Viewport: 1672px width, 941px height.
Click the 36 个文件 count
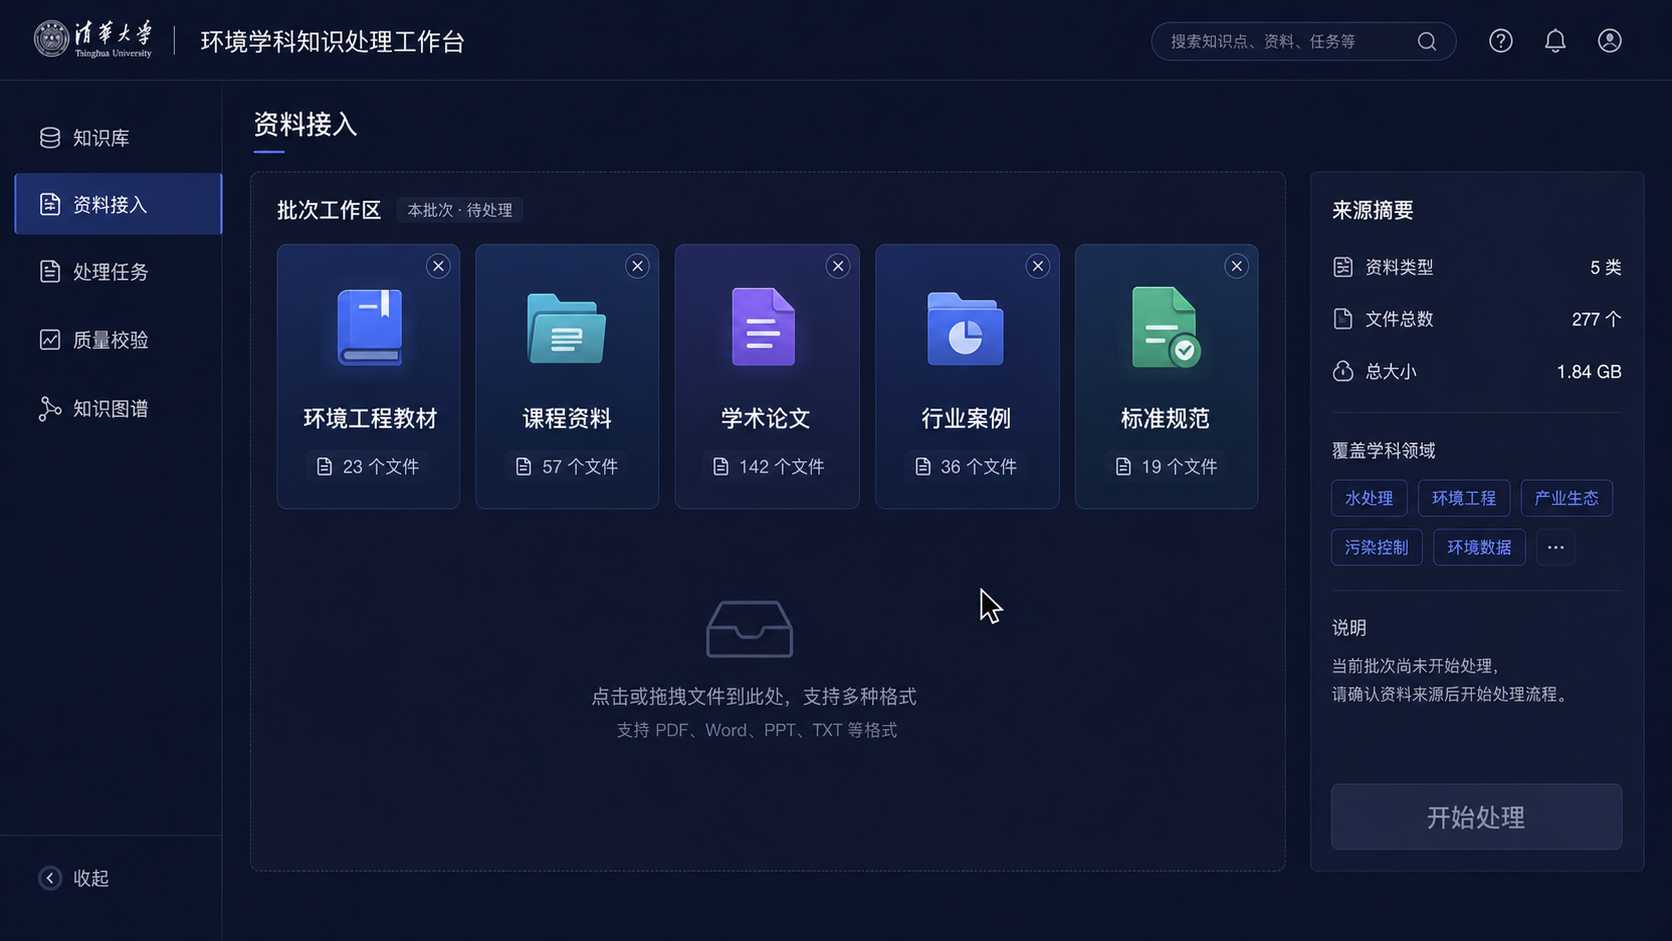[966, 467]
